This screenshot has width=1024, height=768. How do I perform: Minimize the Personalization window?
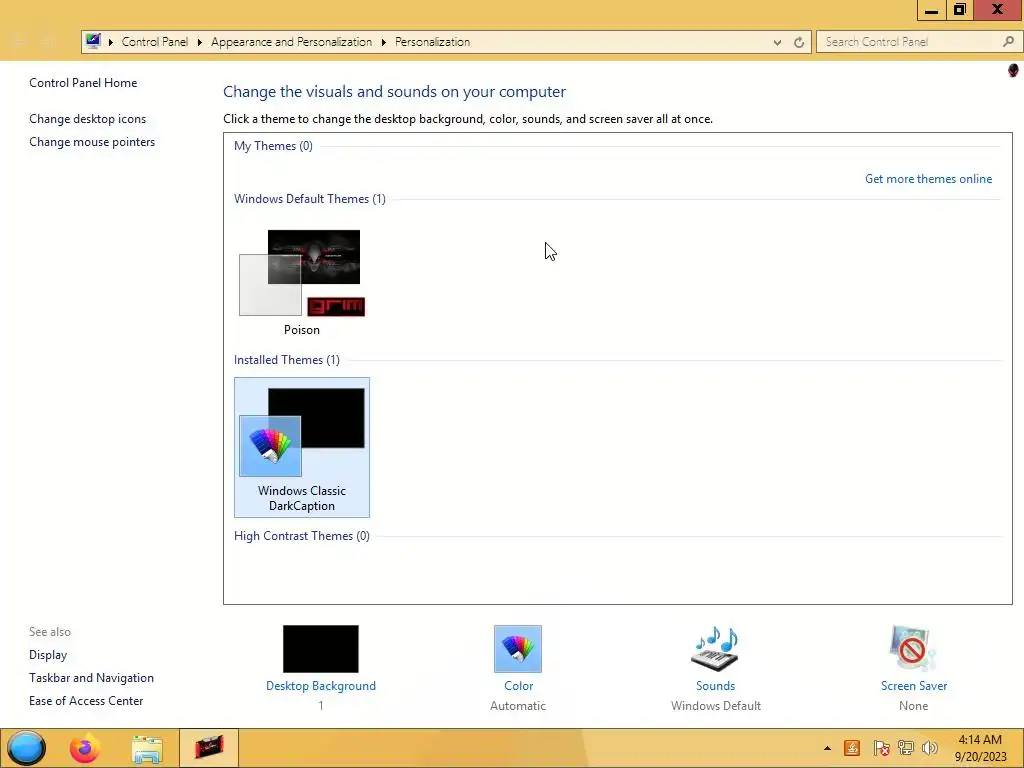click(932, 10)
